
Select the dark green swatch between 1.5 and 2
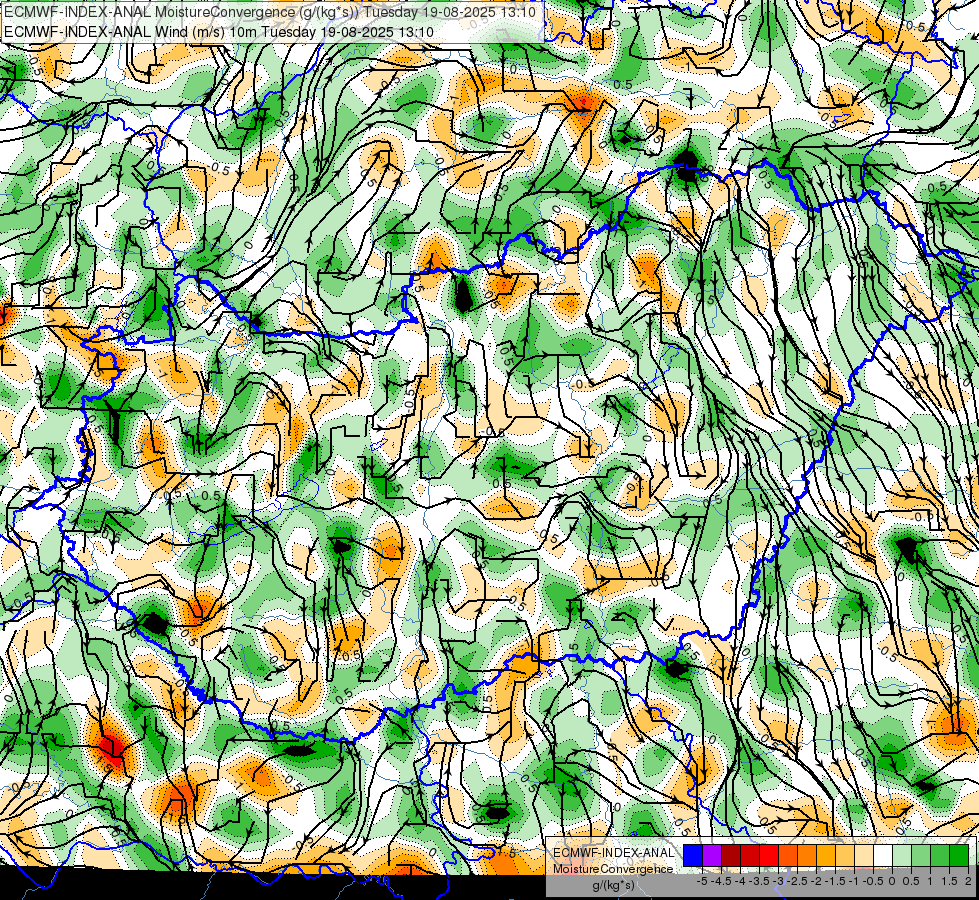pyautogui.click(x=959, y=855)
